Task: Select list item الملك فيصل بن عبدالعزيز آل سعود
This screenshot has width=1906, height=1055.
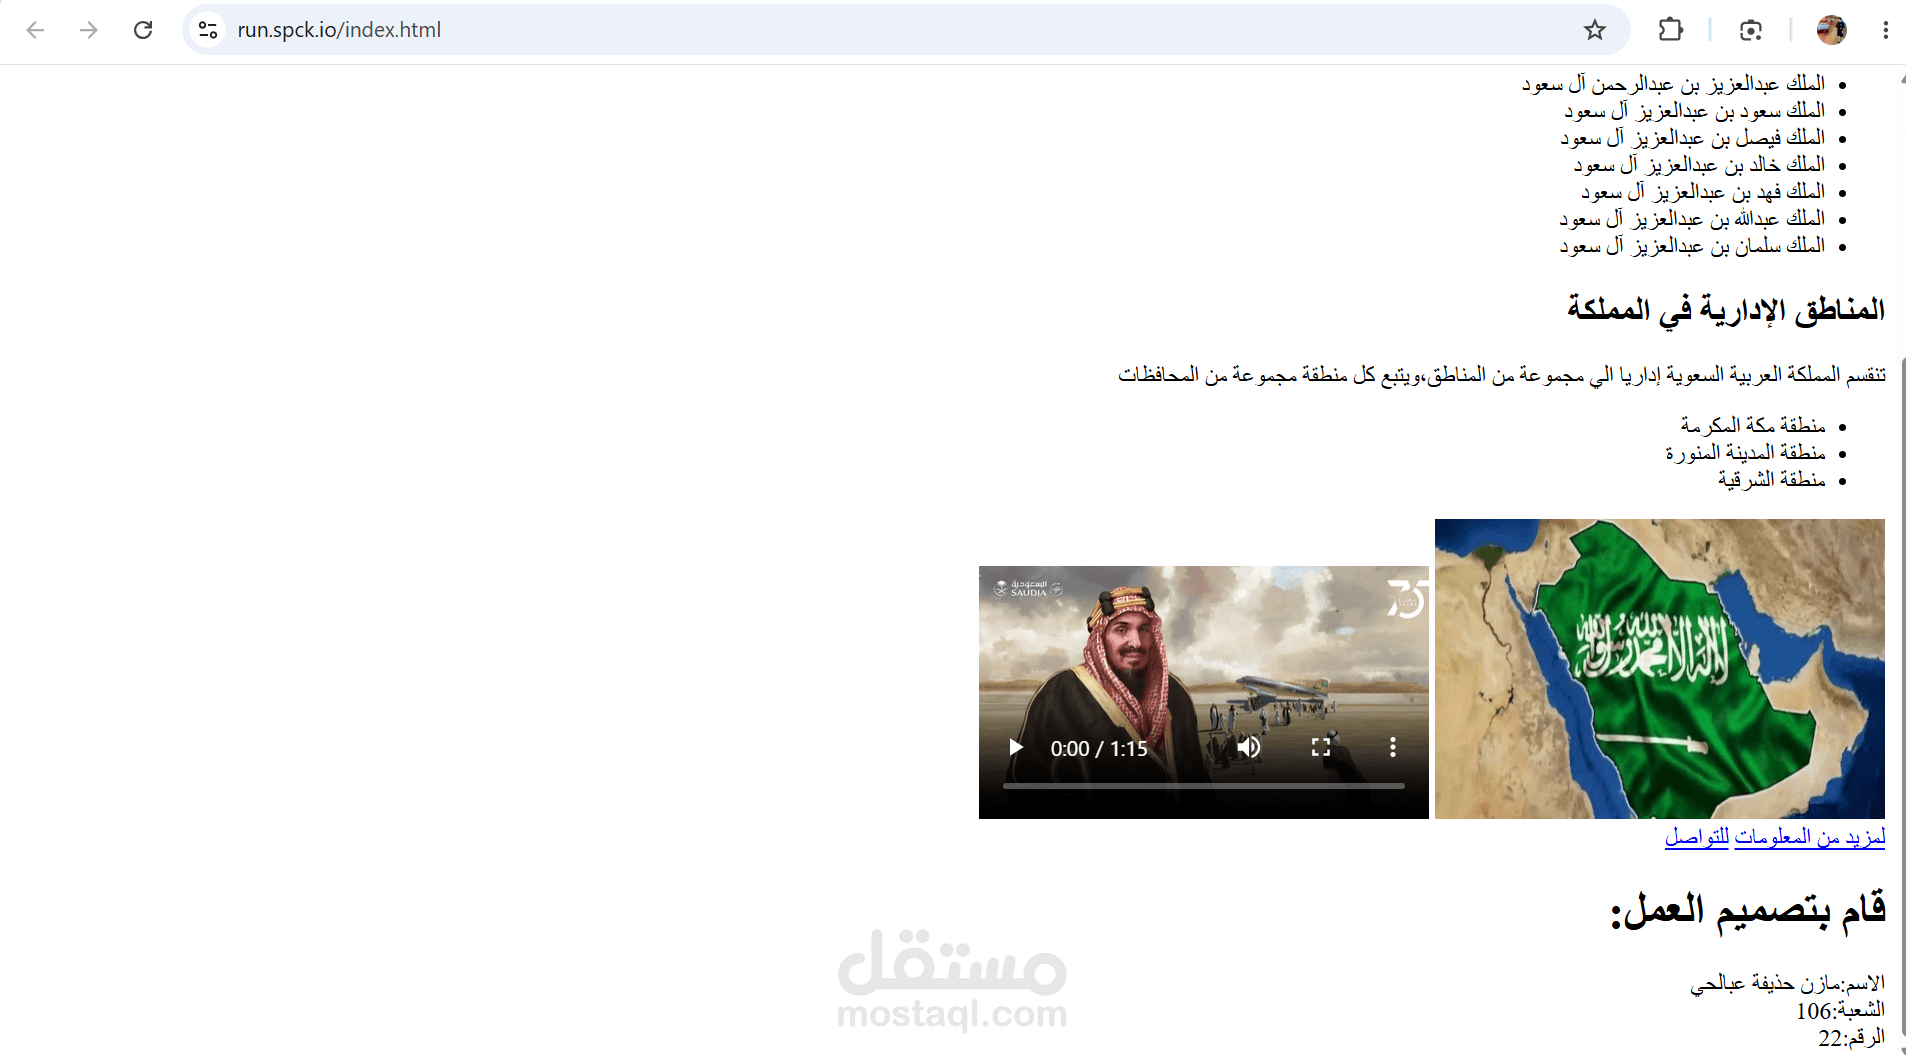Action: [1692, 138]
